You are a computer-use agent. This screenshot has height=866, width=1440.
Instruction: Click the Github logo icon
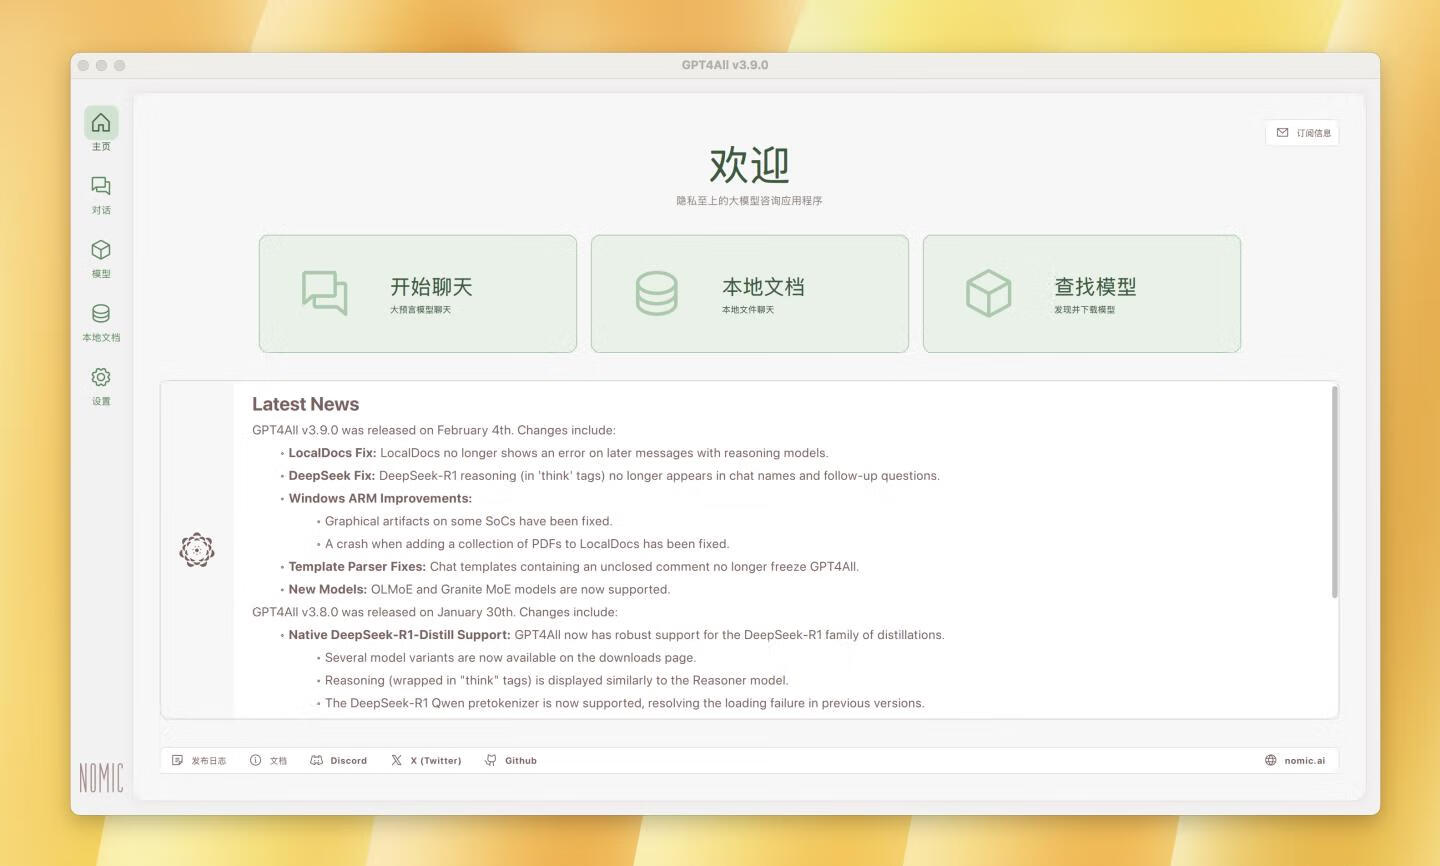[x=491, y=761]
